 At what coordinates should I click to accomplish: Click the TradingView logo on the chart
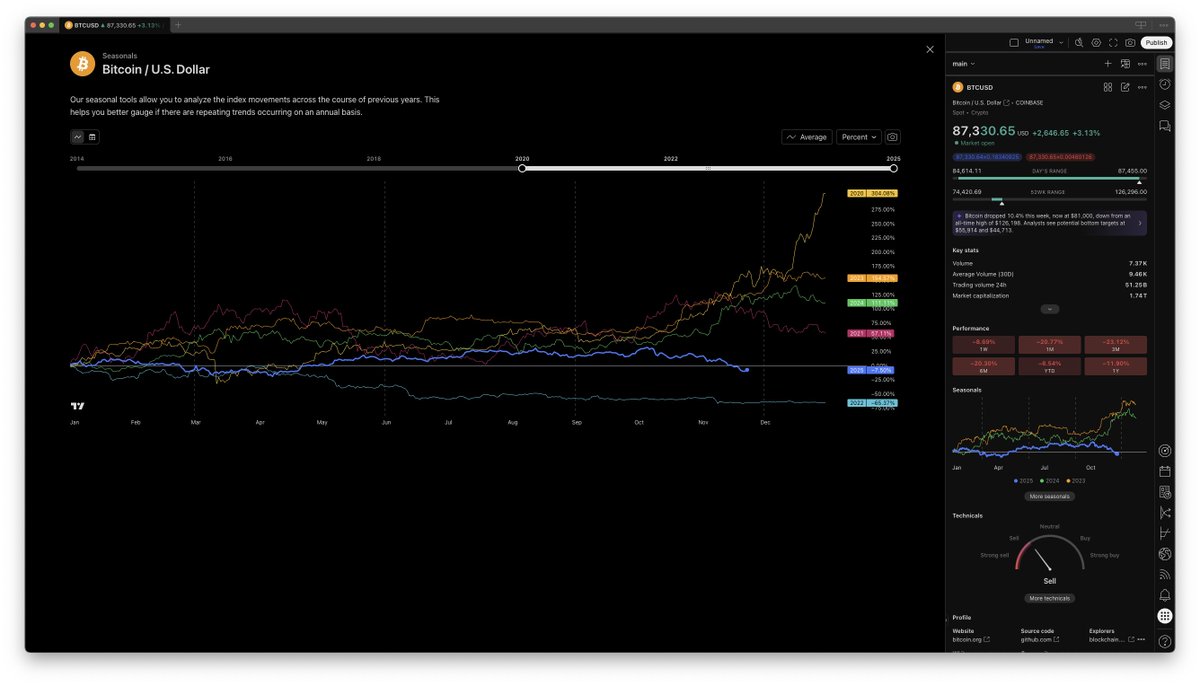point(78,406)
